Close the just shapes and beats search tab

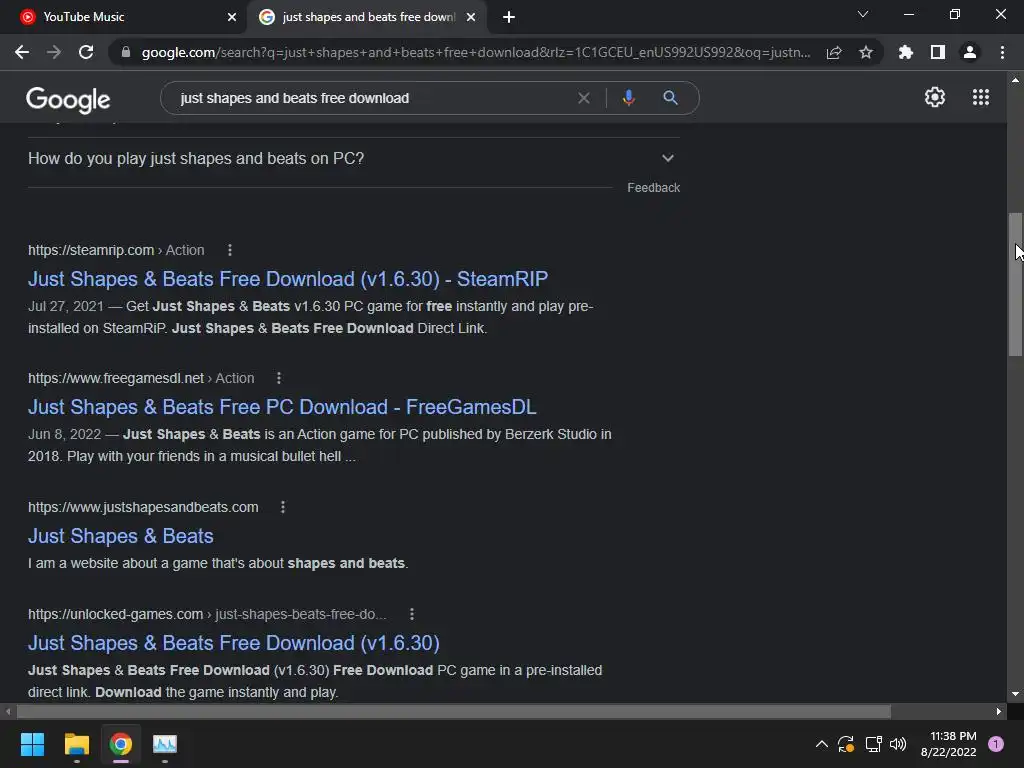471,18
